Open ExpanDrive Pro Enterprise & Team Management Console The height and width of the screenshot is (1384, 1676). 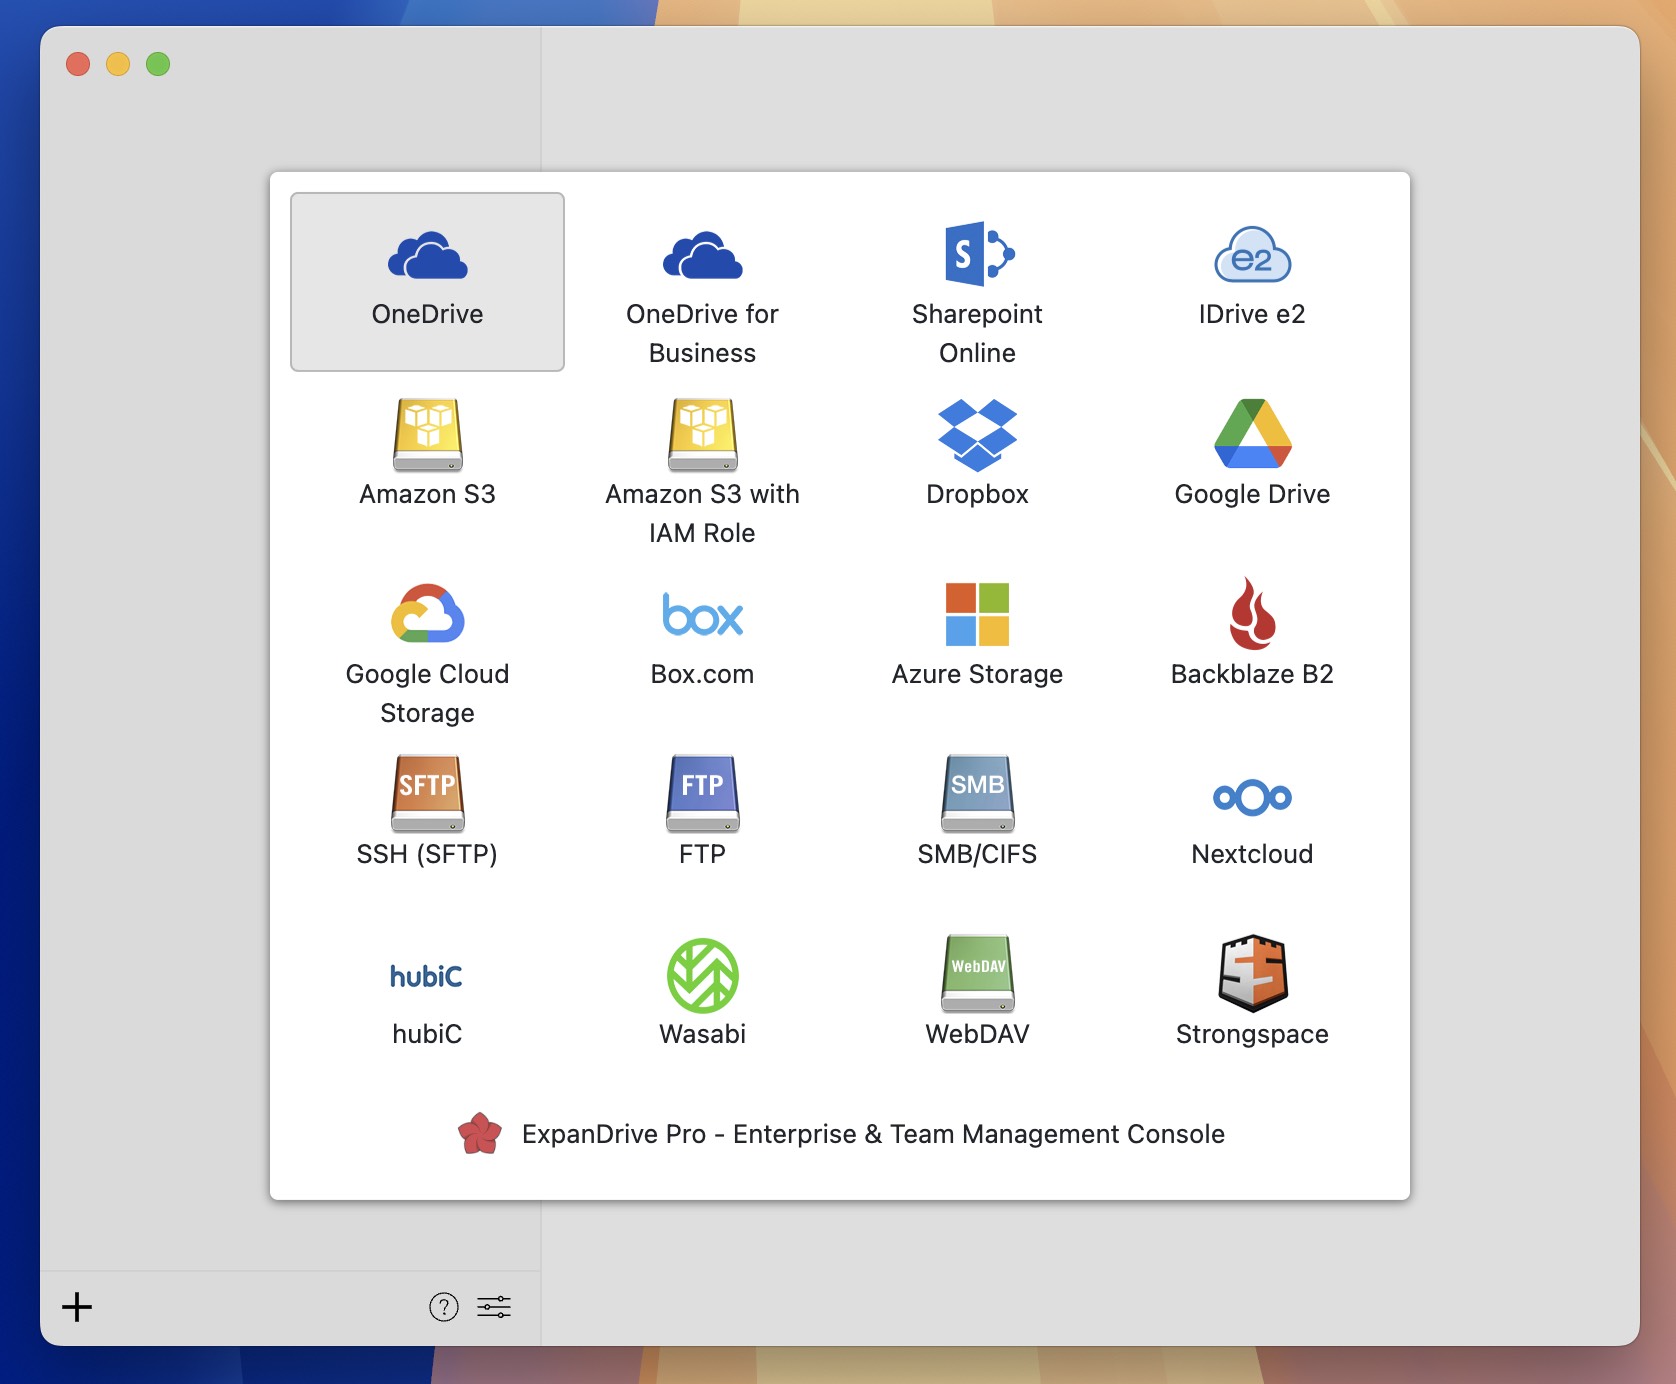coord(840,1134)
